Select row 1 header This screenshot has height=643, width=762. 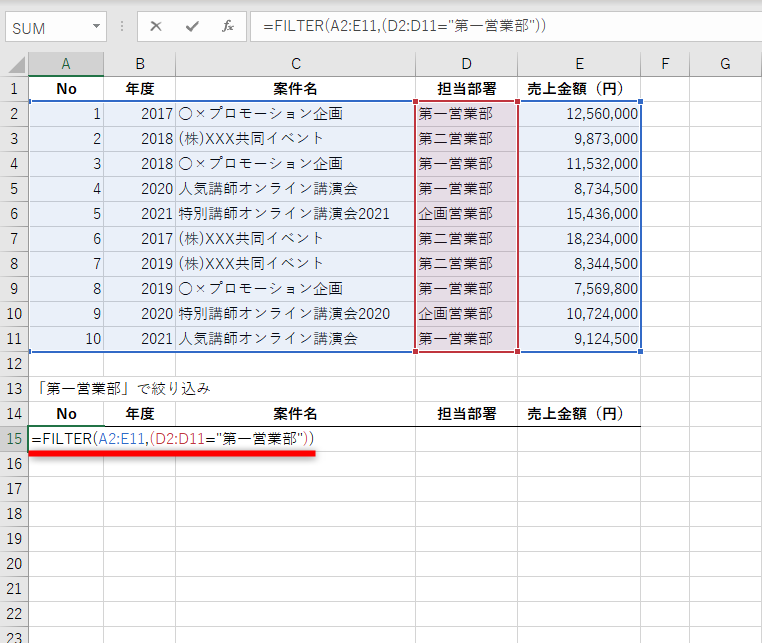click(14, 89)
